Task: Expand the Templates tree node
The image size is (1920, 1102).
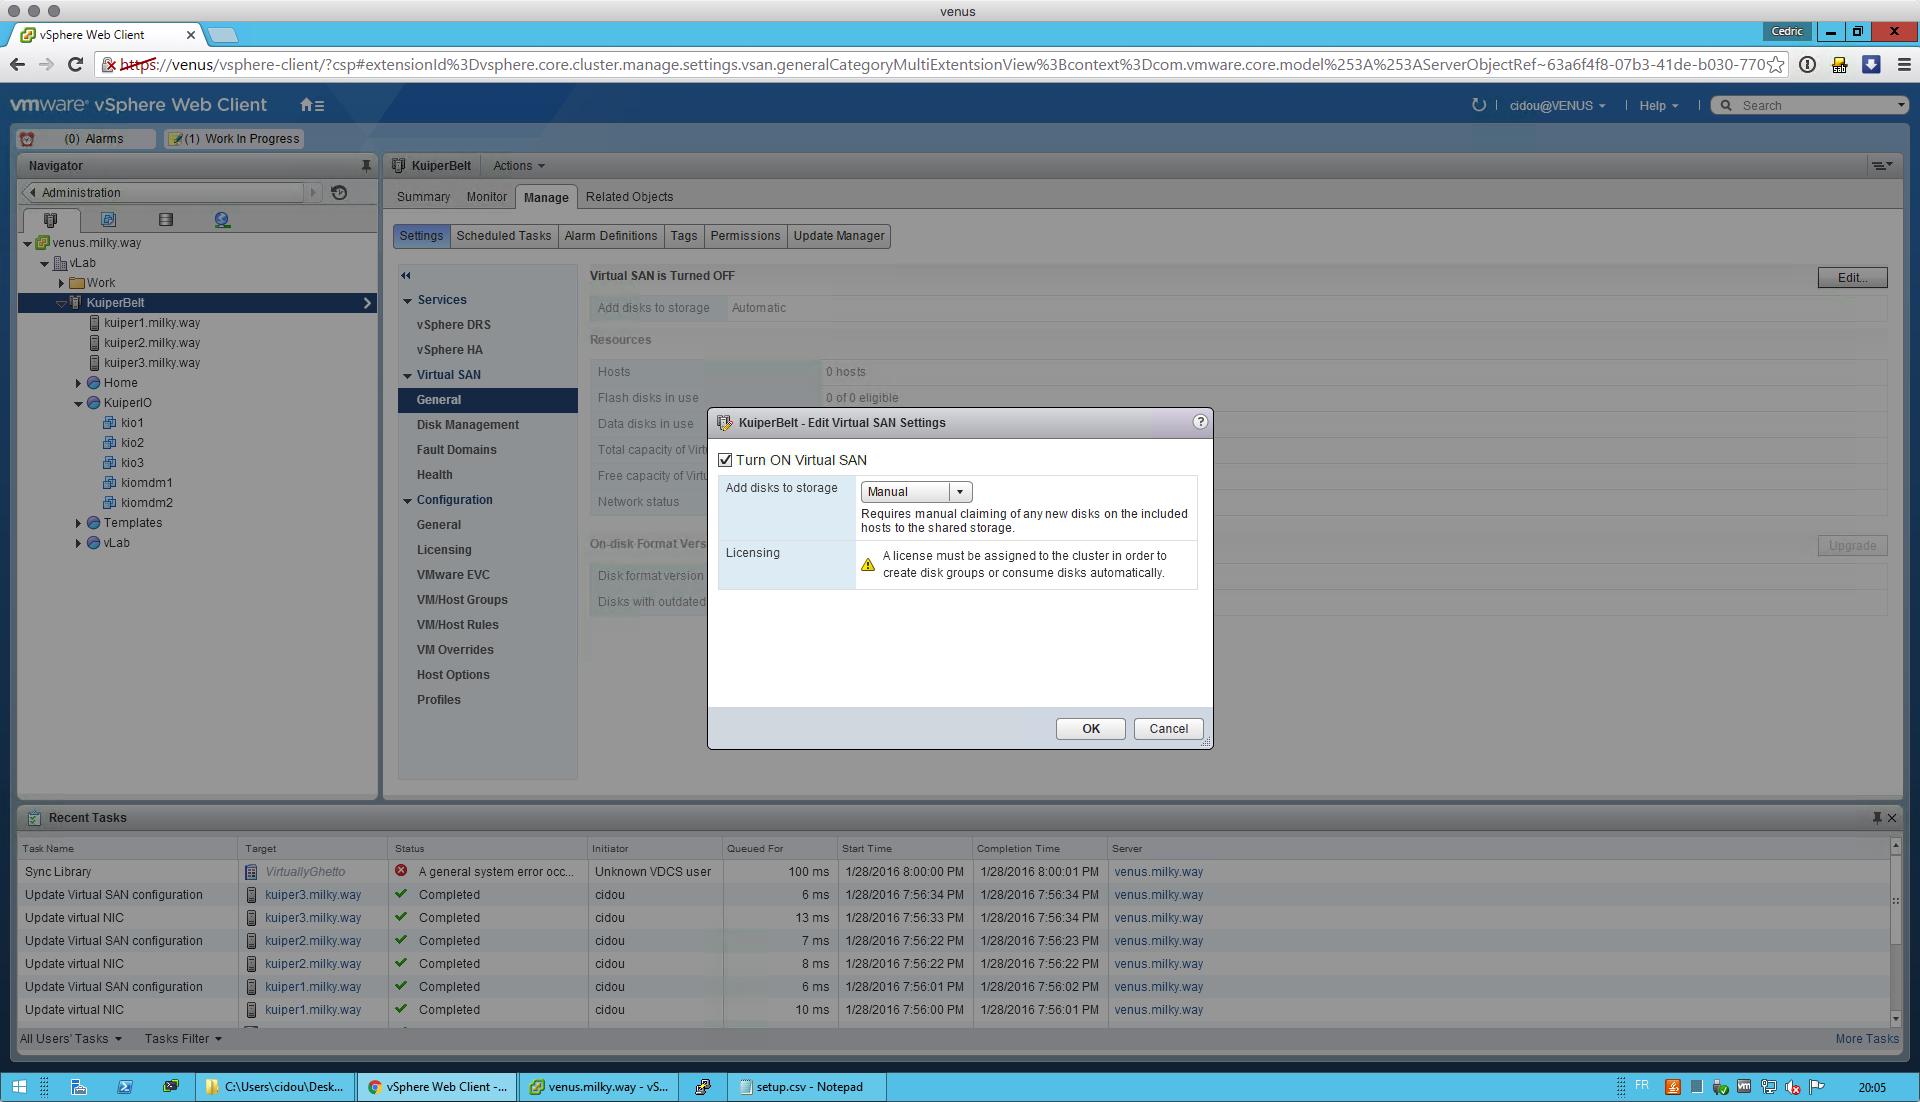Action: 78,523
